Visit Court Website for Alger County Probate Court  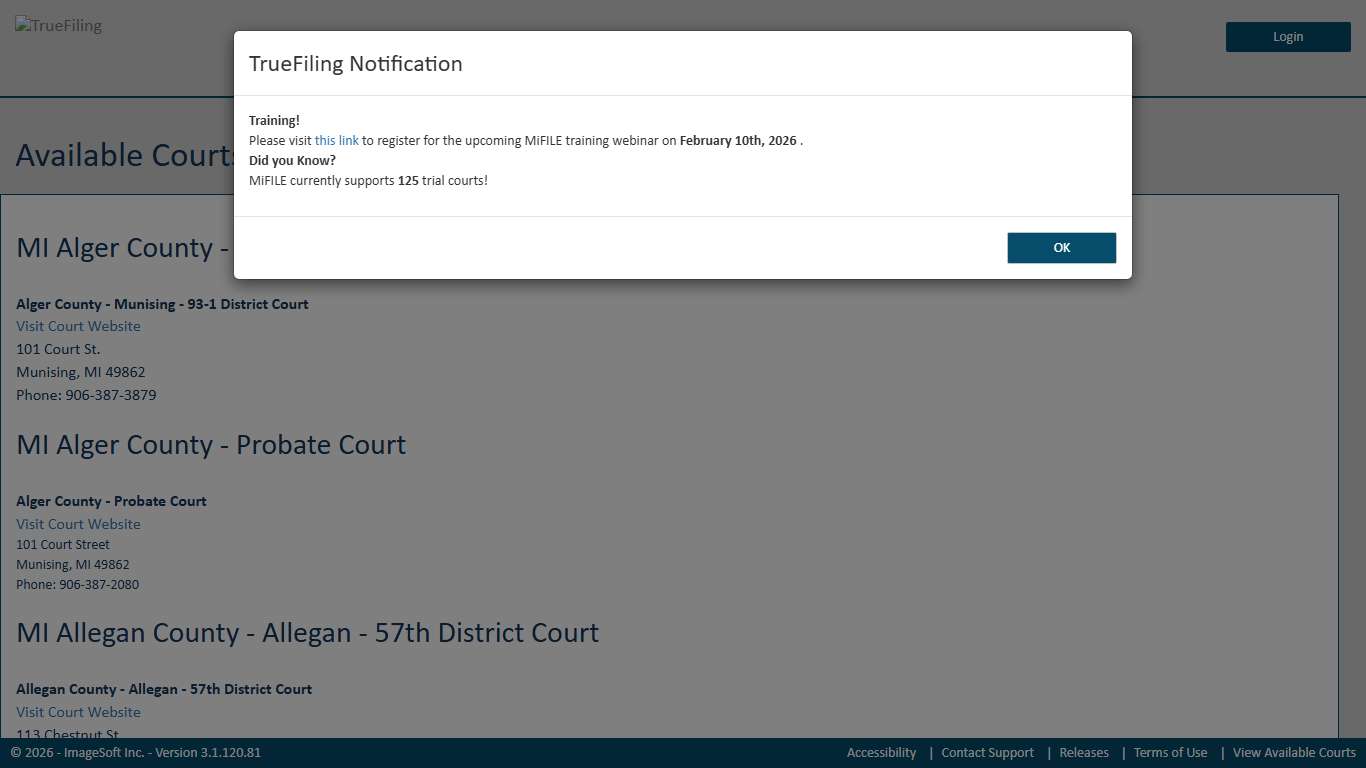(78, 524)
